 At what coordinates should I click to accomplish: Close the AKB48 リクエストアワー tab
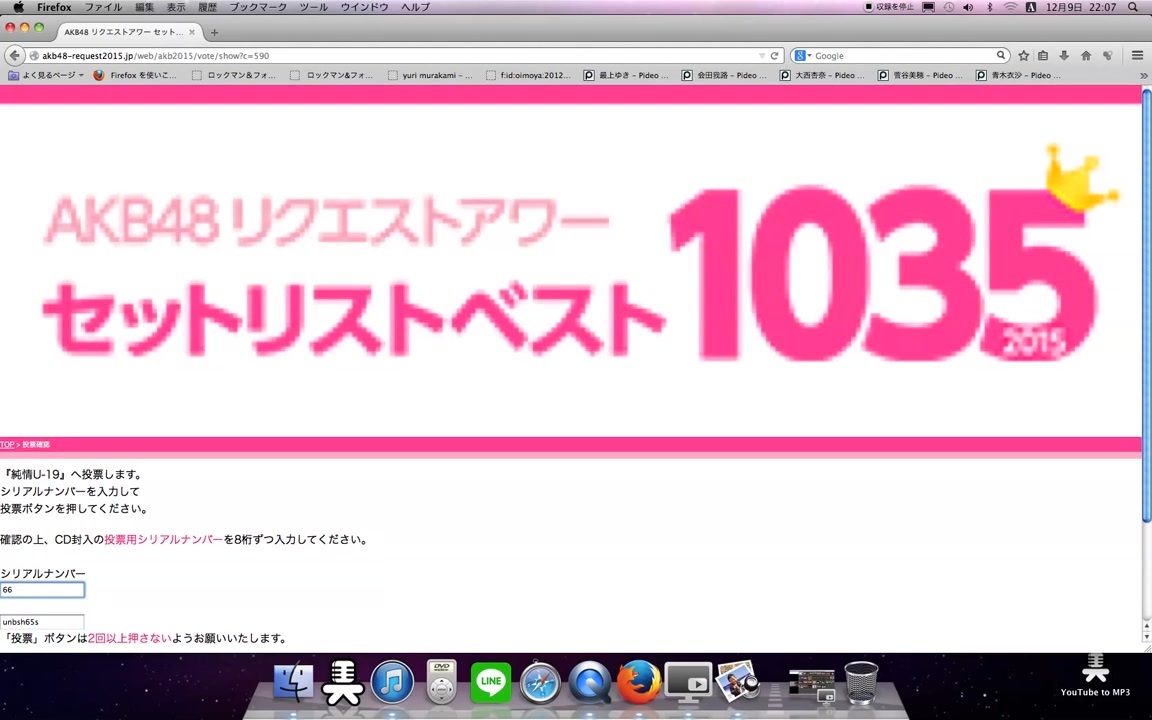[192, 32]
